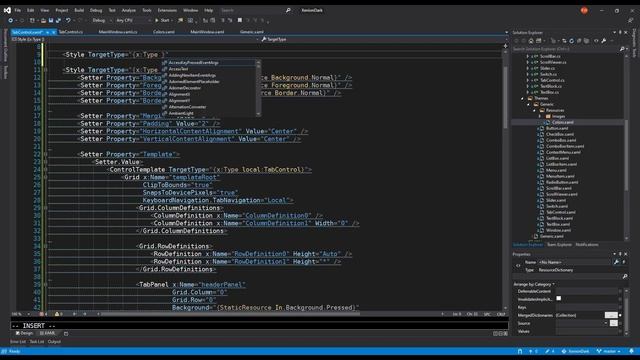Open the Output panel tab
Screen dimensions: 640x360
pyautogui.click(x=54, y=342)
